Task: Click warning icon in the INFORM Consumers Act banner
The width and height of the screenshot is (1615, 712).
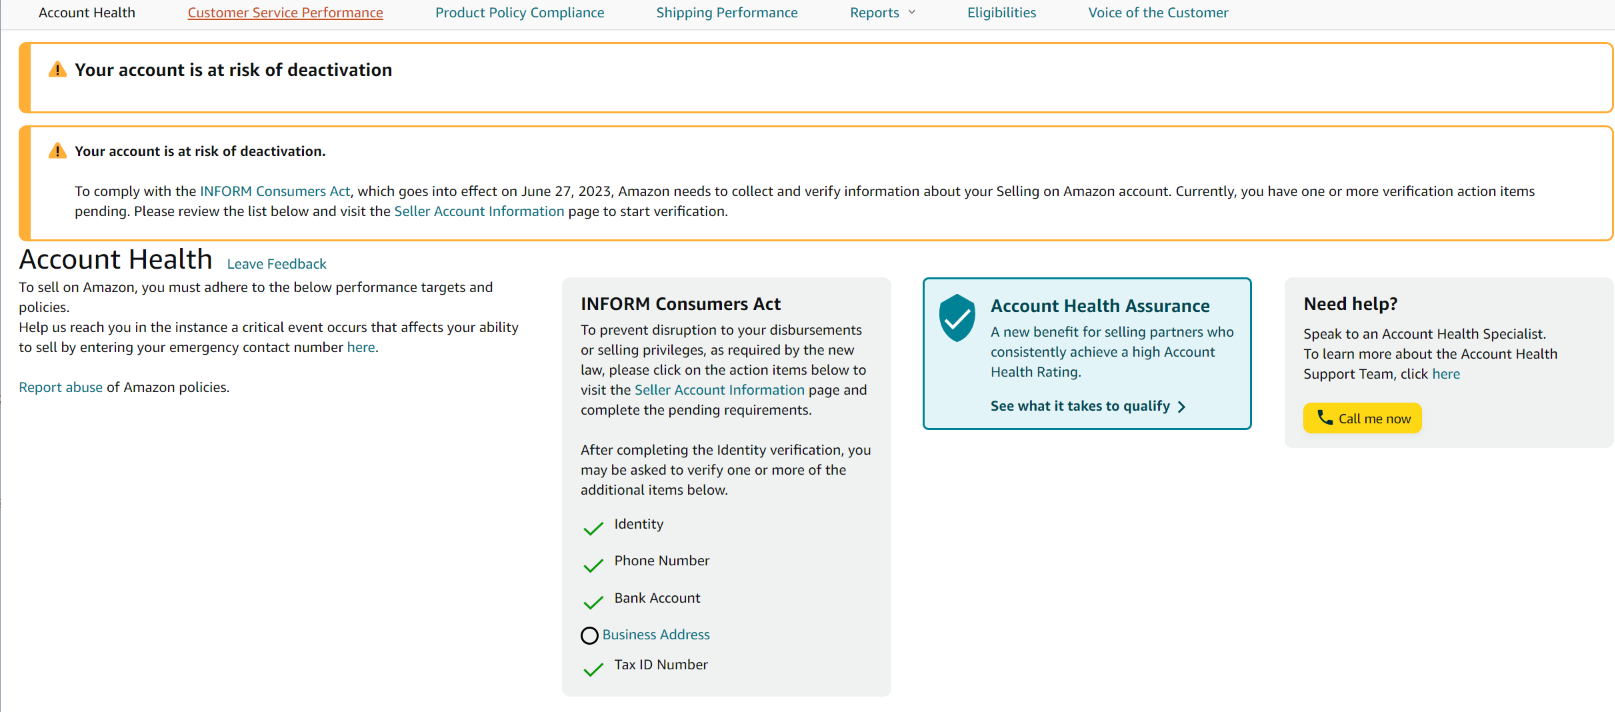Action: [x=58, y=151]
